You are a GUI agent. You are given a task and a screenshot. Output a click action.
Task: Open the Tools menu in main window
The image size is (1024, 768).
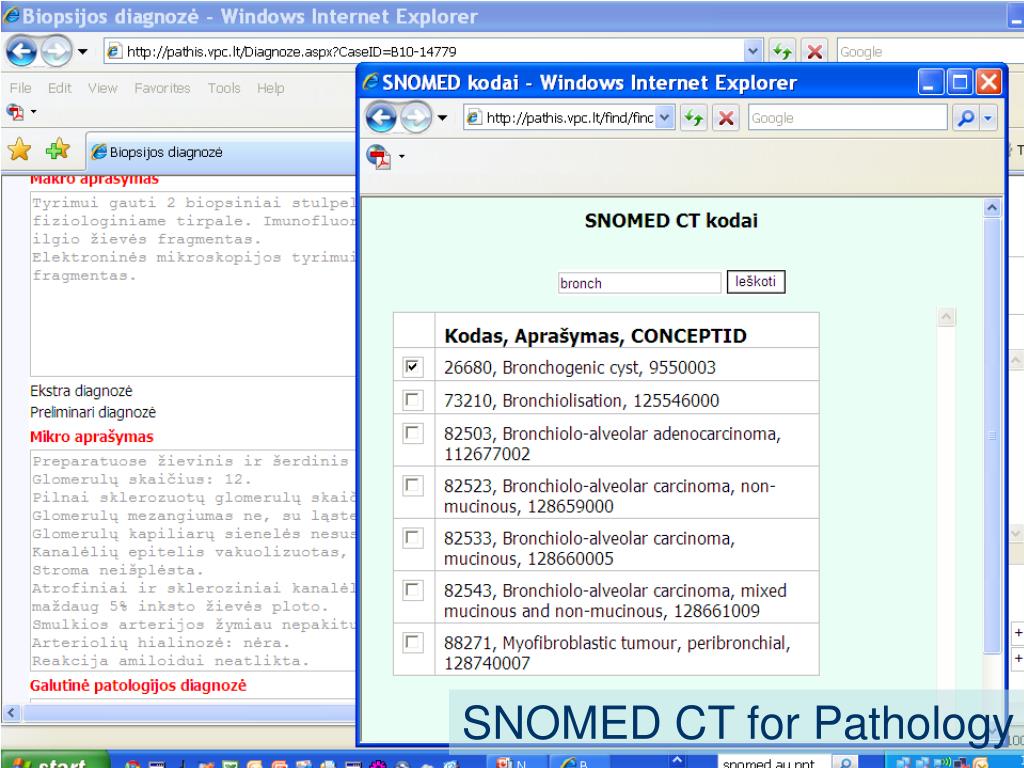pos(224,88)
